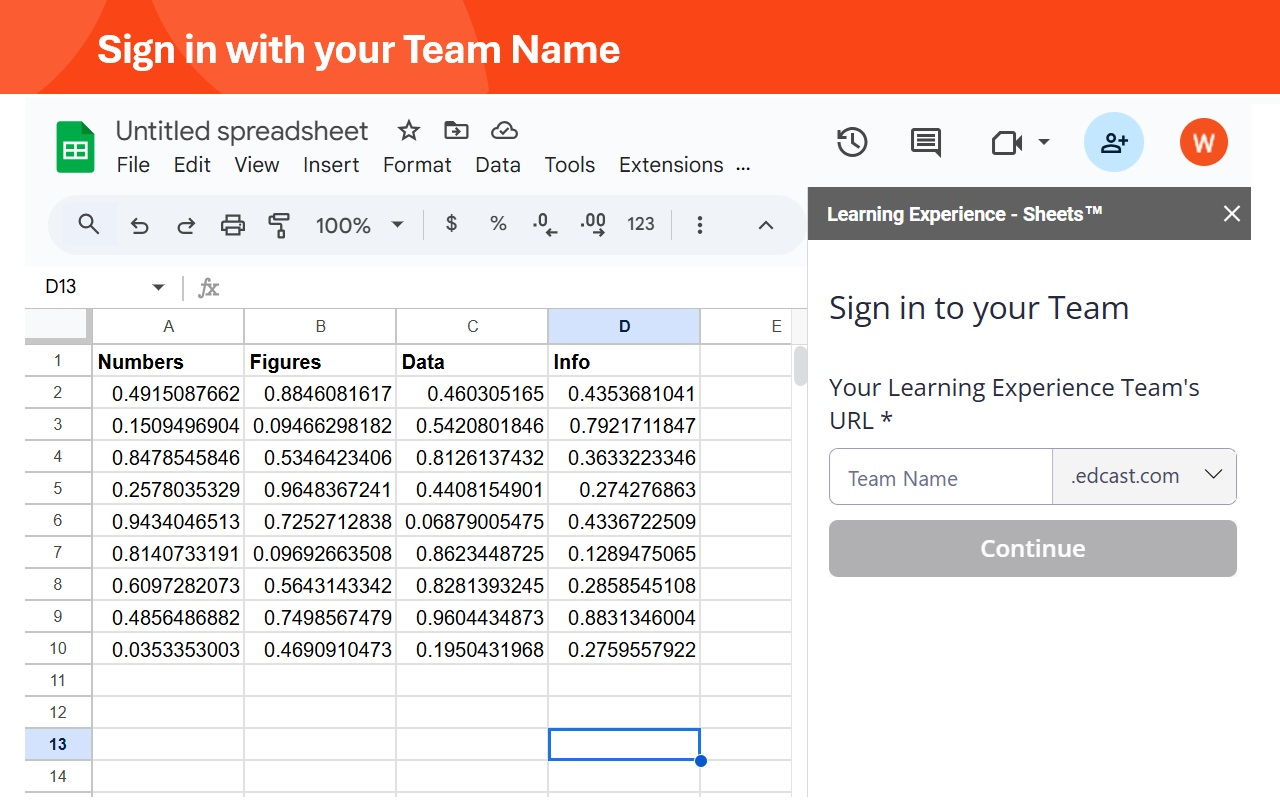
Task: Select cell with 0.274276863
Action: pyautogui.click(x=624, y=489)
